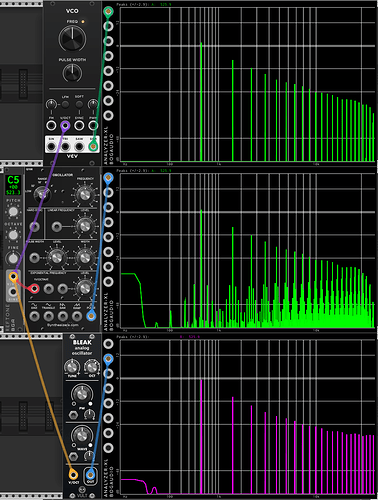This screenshot has height=500, width=378.
Task: Click the VCO SAW output jack
Action: (x=79, y=146)
